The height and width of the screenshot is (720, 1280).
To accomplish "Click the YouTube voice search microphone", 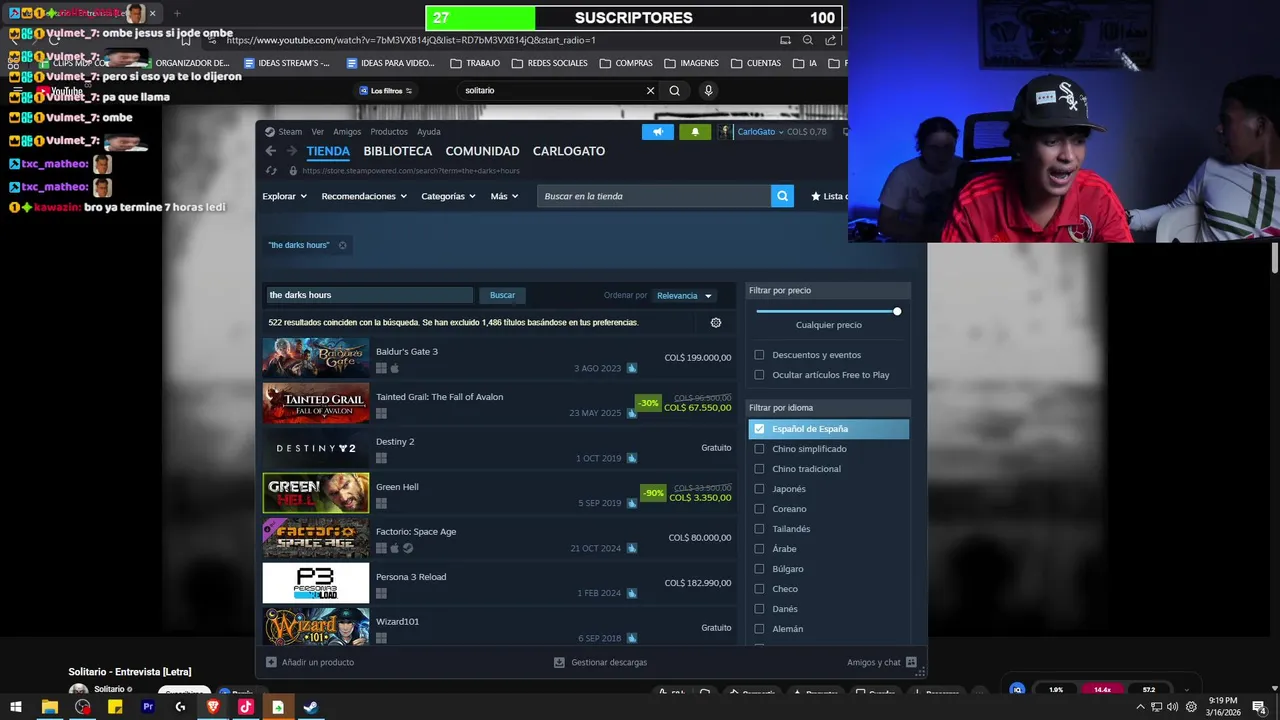I will (708, 91).
